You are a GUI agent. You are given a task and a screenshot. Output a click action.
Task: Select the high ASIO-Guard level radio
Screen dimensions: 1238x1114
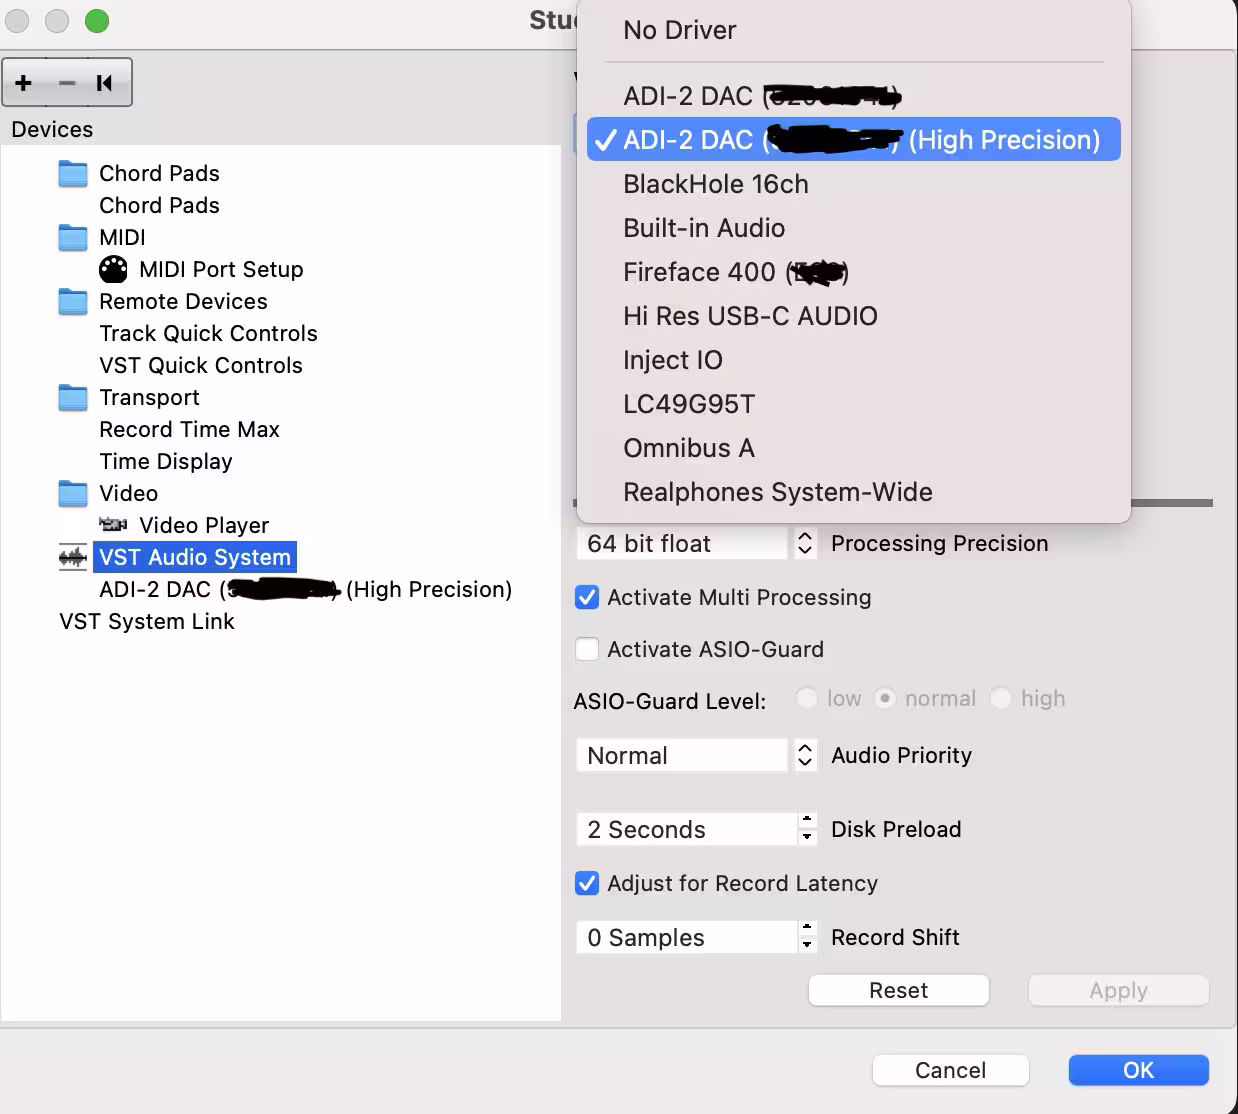point(1000,698)
